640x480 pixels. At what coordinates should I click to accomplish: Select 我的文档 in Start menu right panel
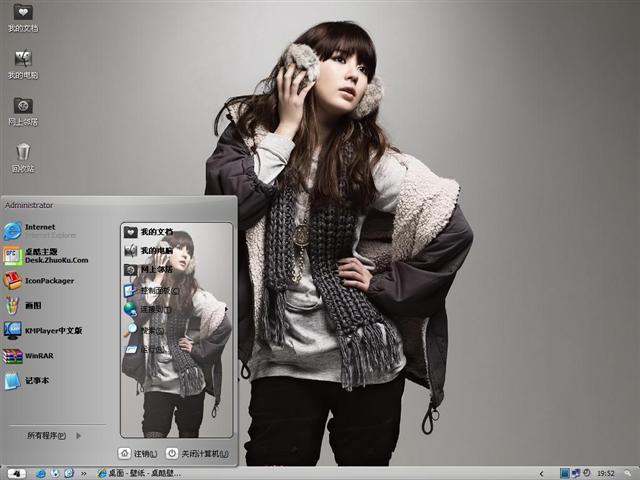click(149, 232)
